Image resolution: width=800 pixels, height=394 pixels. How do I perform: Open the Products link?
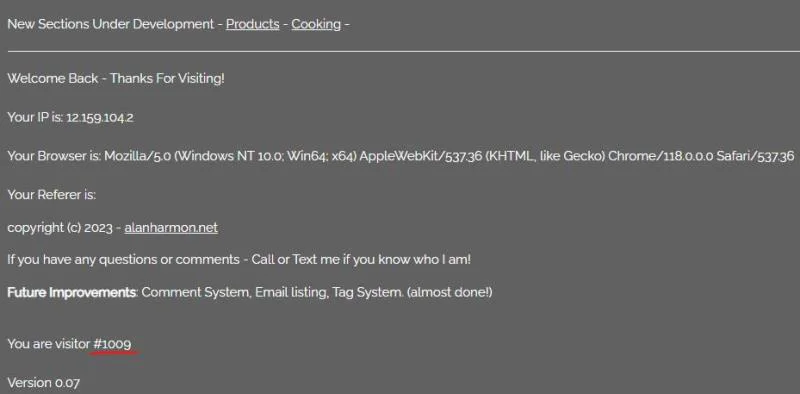[253, 24]
